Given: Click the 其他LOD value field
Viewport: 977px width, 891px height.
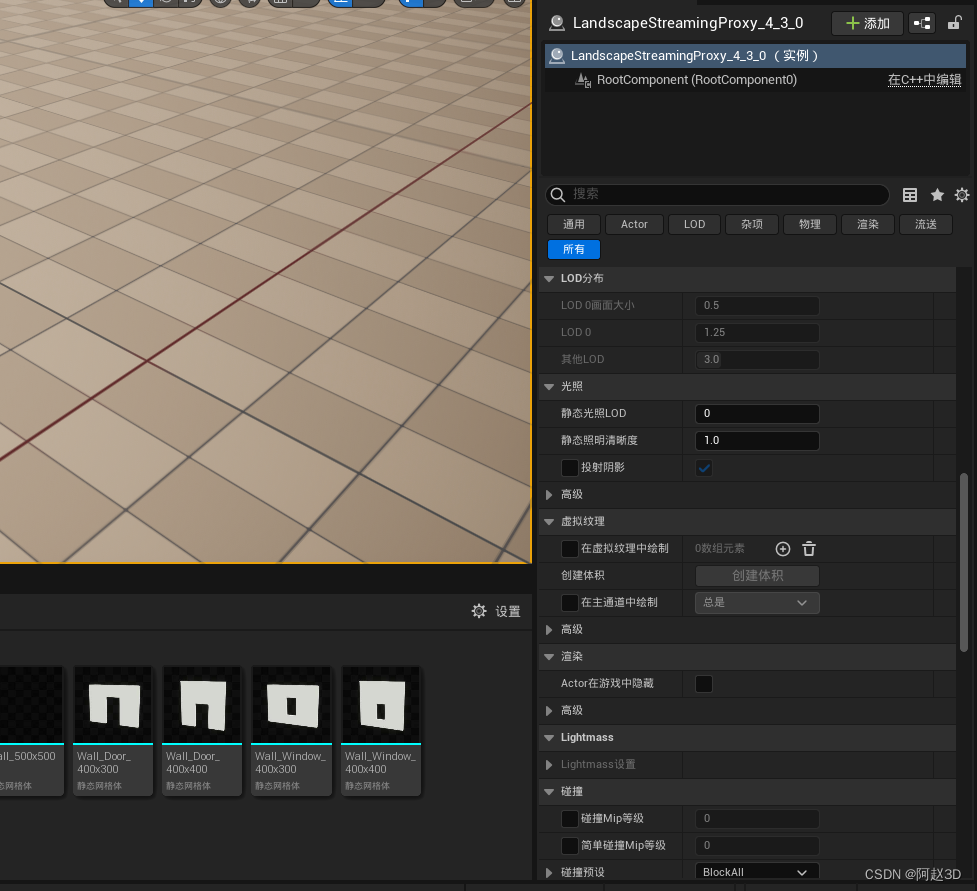Looking at the screenshot, I should [x=757, y=360].
